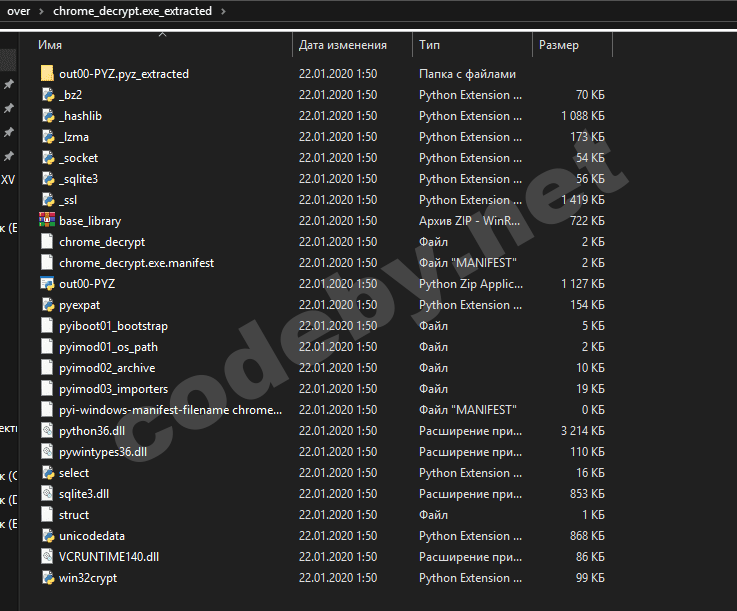
Task: Click the pyimod03_importers file icon
Action: tap(47, 389)
